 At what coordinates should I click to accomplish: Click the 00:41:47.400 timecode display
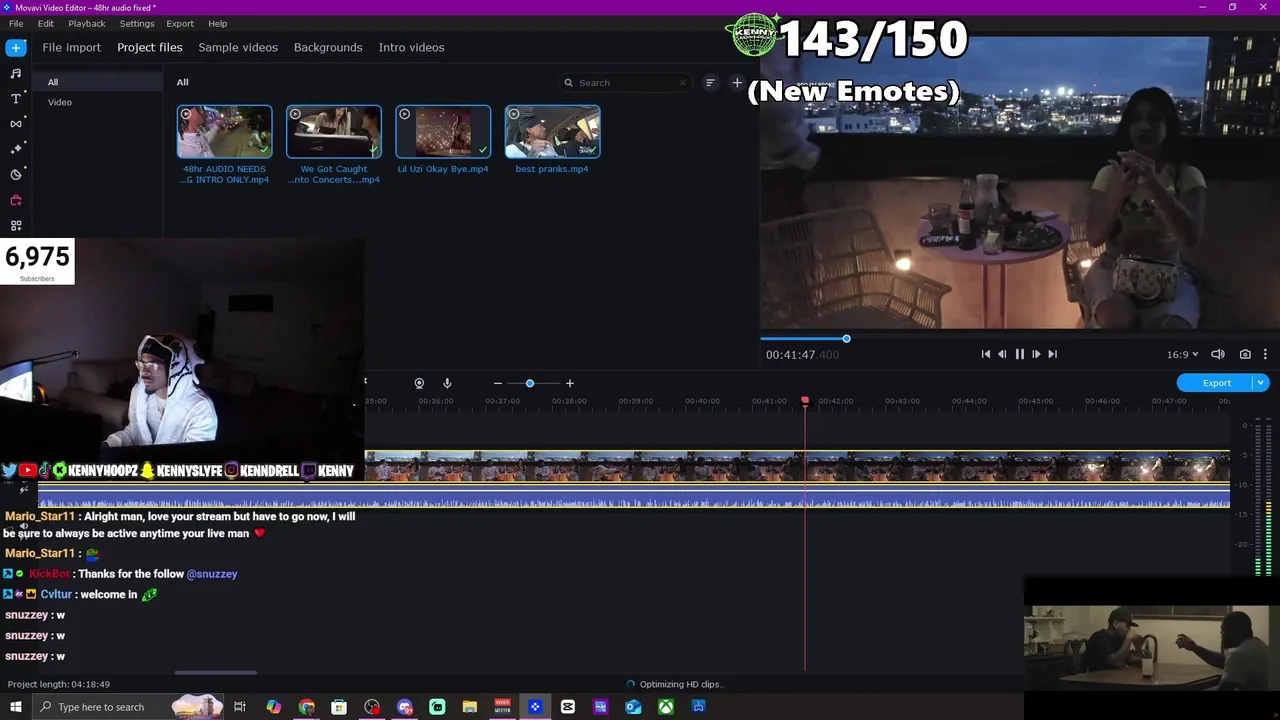(802, 354)
